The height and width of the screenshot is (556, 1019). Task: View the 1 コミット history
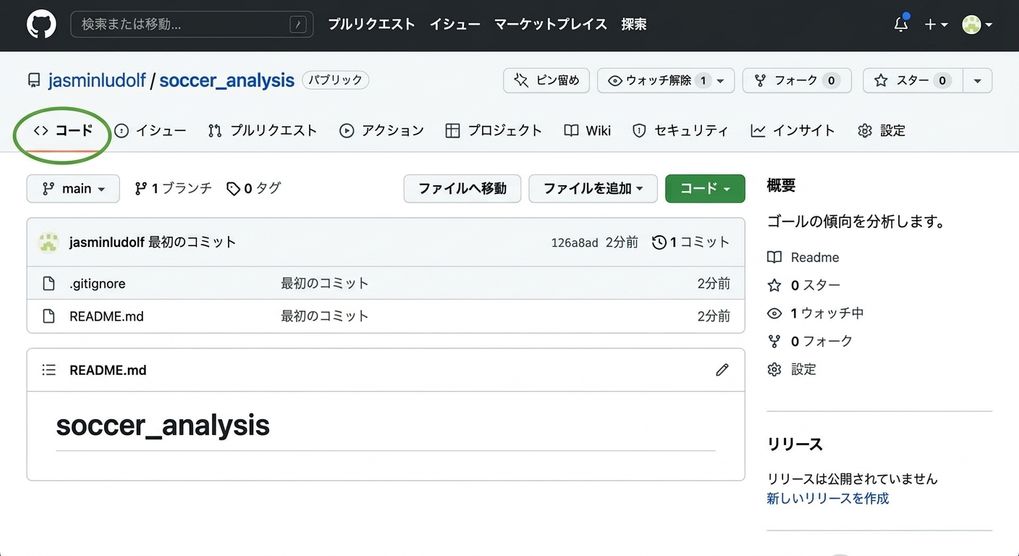(690, 242)
